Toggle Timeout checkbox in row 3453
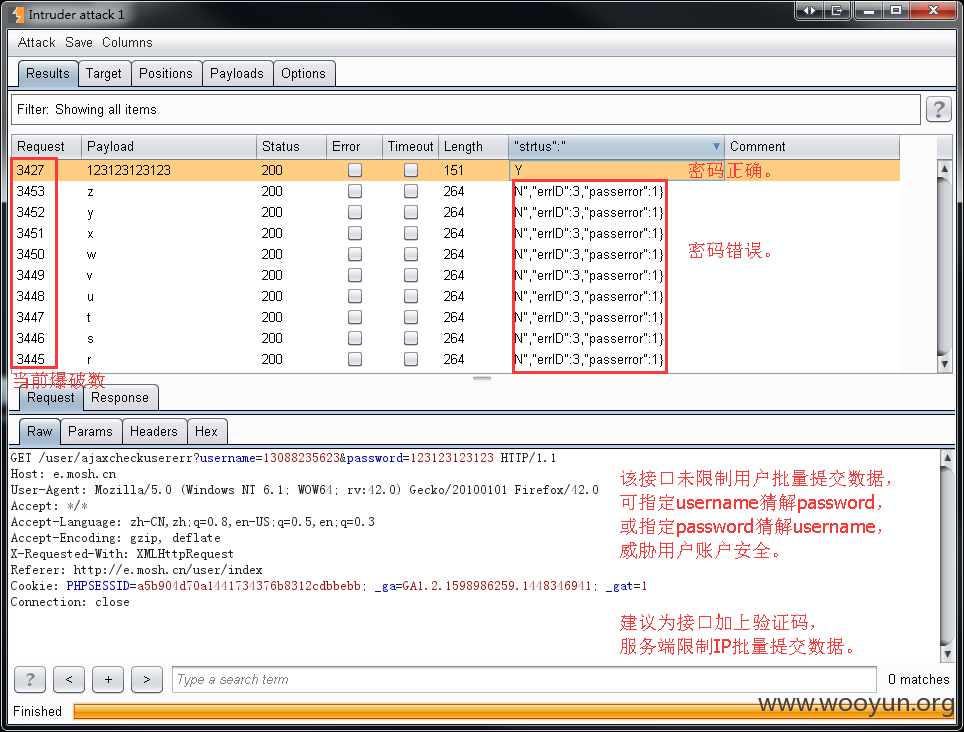The height and width of the screenshot is (732, 964). click(411, 191)
